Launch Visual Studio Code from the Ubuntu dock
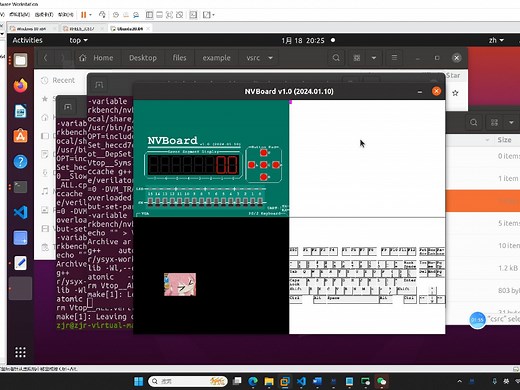Viewport: 520px width, 390px height. point(20,212)
